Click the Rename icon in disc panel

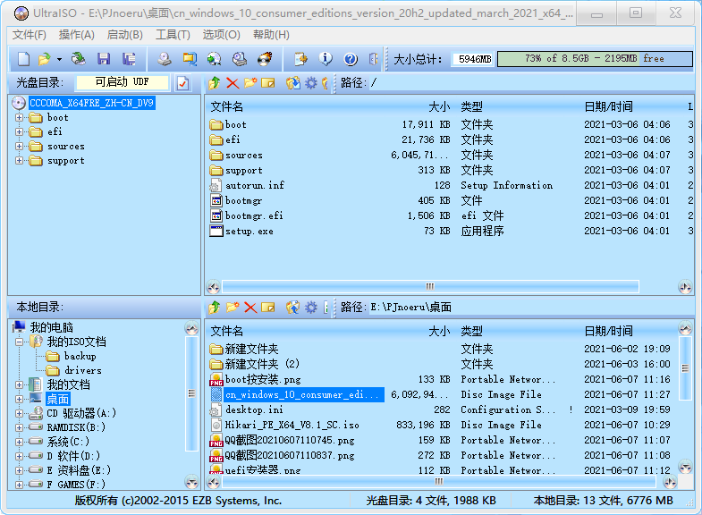(x=268, y=83)
